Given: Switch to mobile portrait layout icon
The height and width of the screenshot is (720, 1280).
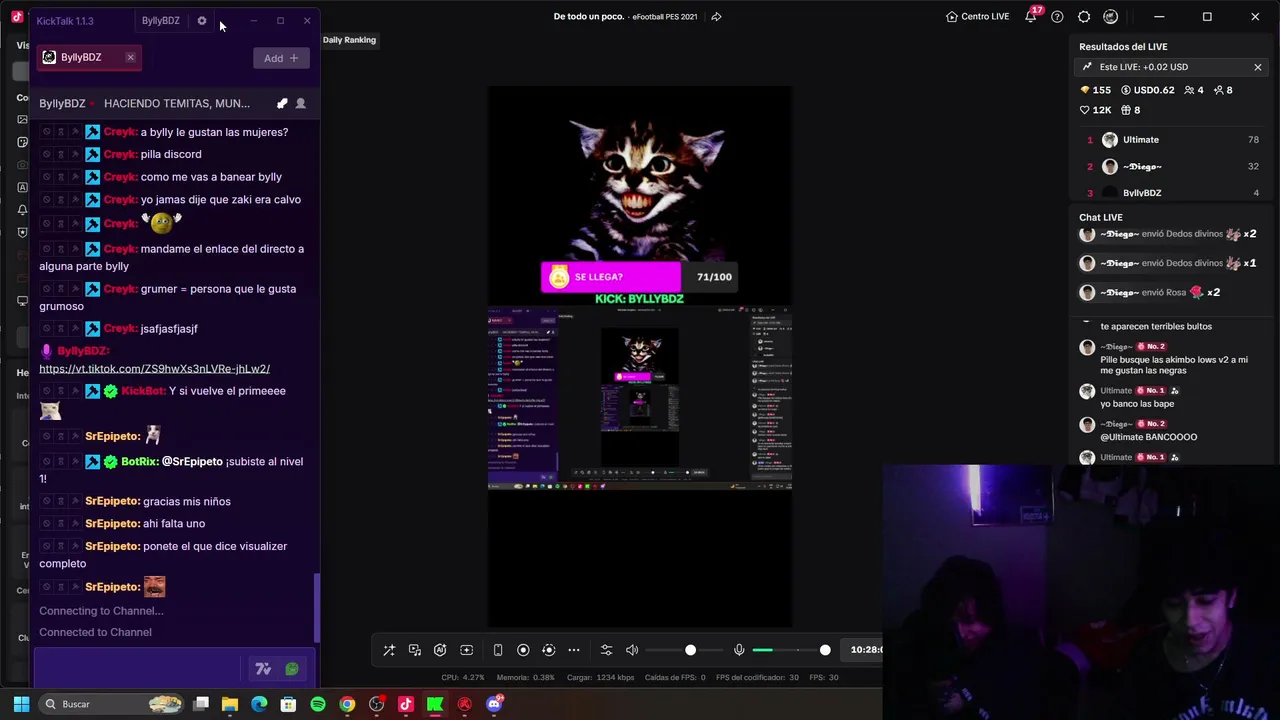Looking at the screenshot, I should tap(498, 650).
